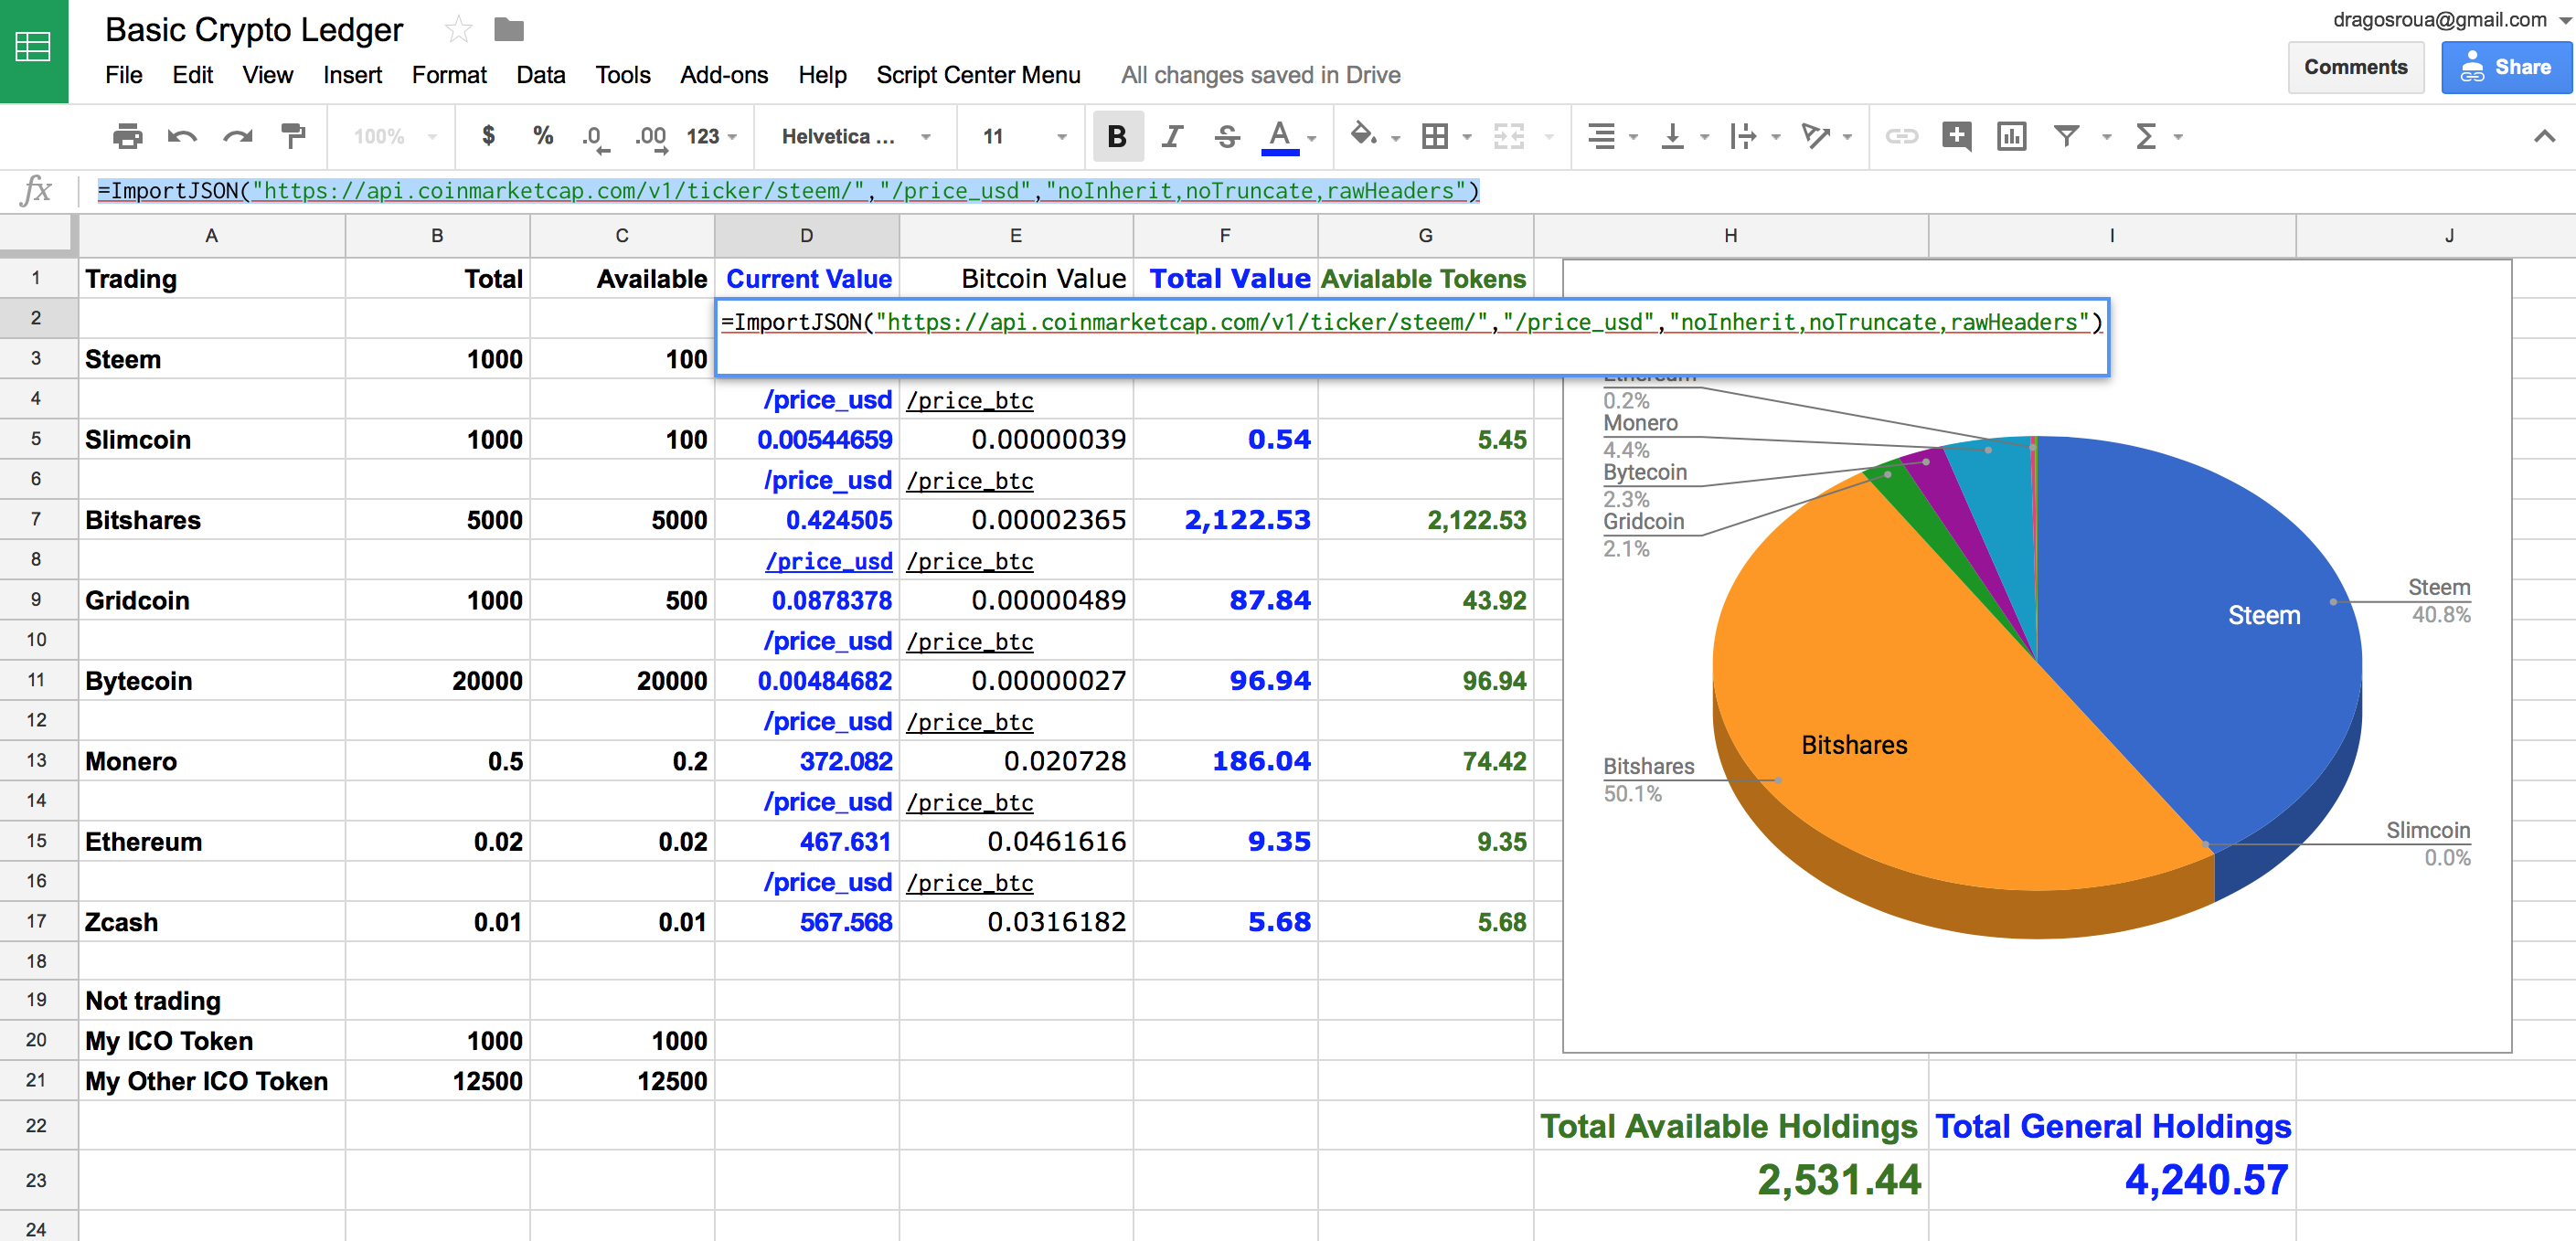Viewport: 2576px width, 1241px height.
Task: Decrease decimal places
Action: click(595, 137)
